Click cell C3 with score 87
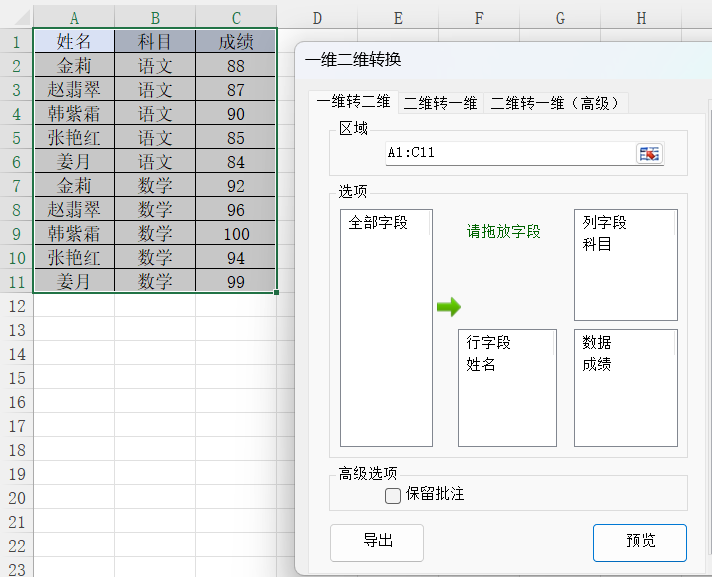Viewport: 712px width, 577px height. 236,89
